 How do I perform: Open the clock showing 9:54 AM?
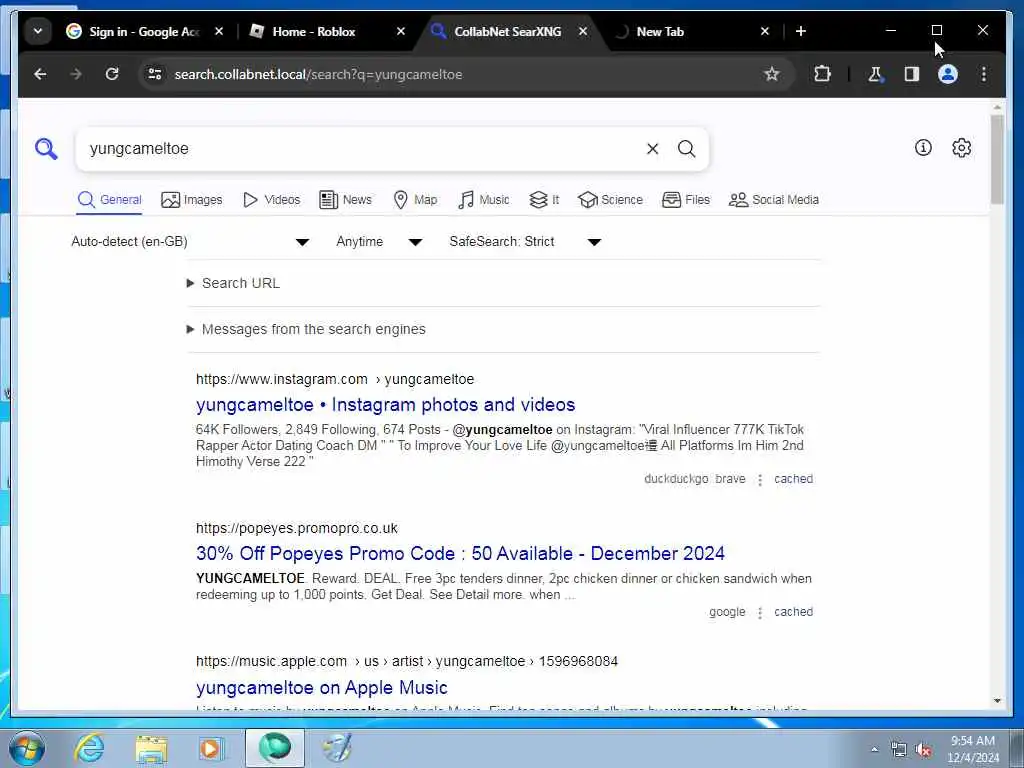click(x=972, y=749)
